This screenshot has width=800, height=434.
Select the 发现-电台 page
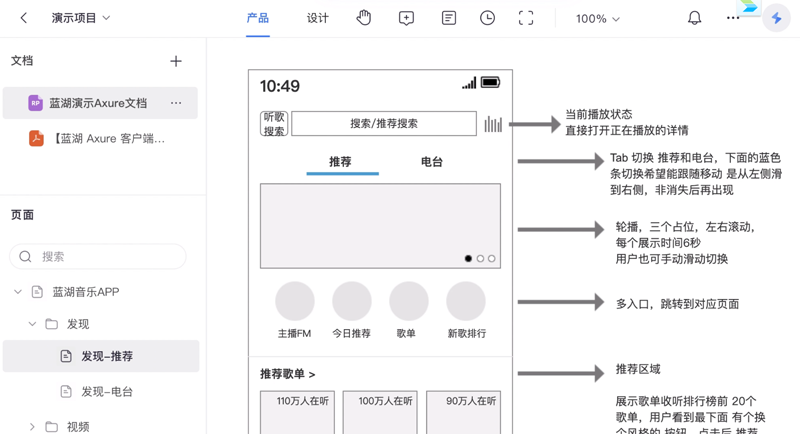click(x=107, y=391)
